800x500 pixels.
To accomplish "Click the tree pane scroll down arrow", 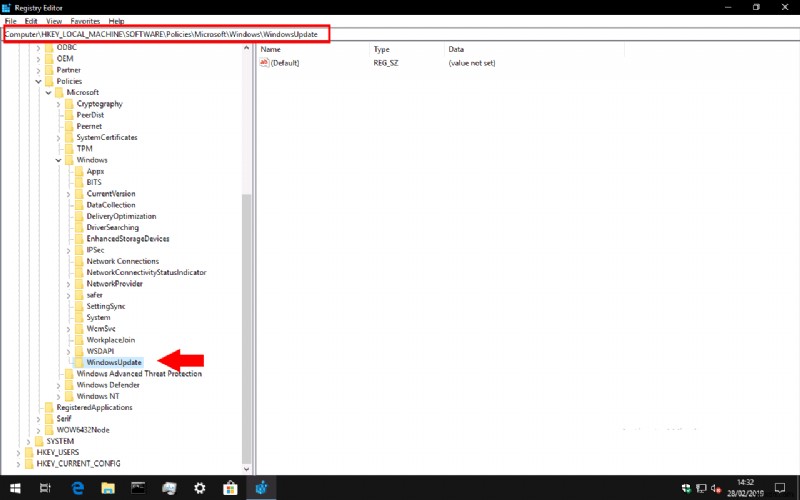I will tap(247, 469).
